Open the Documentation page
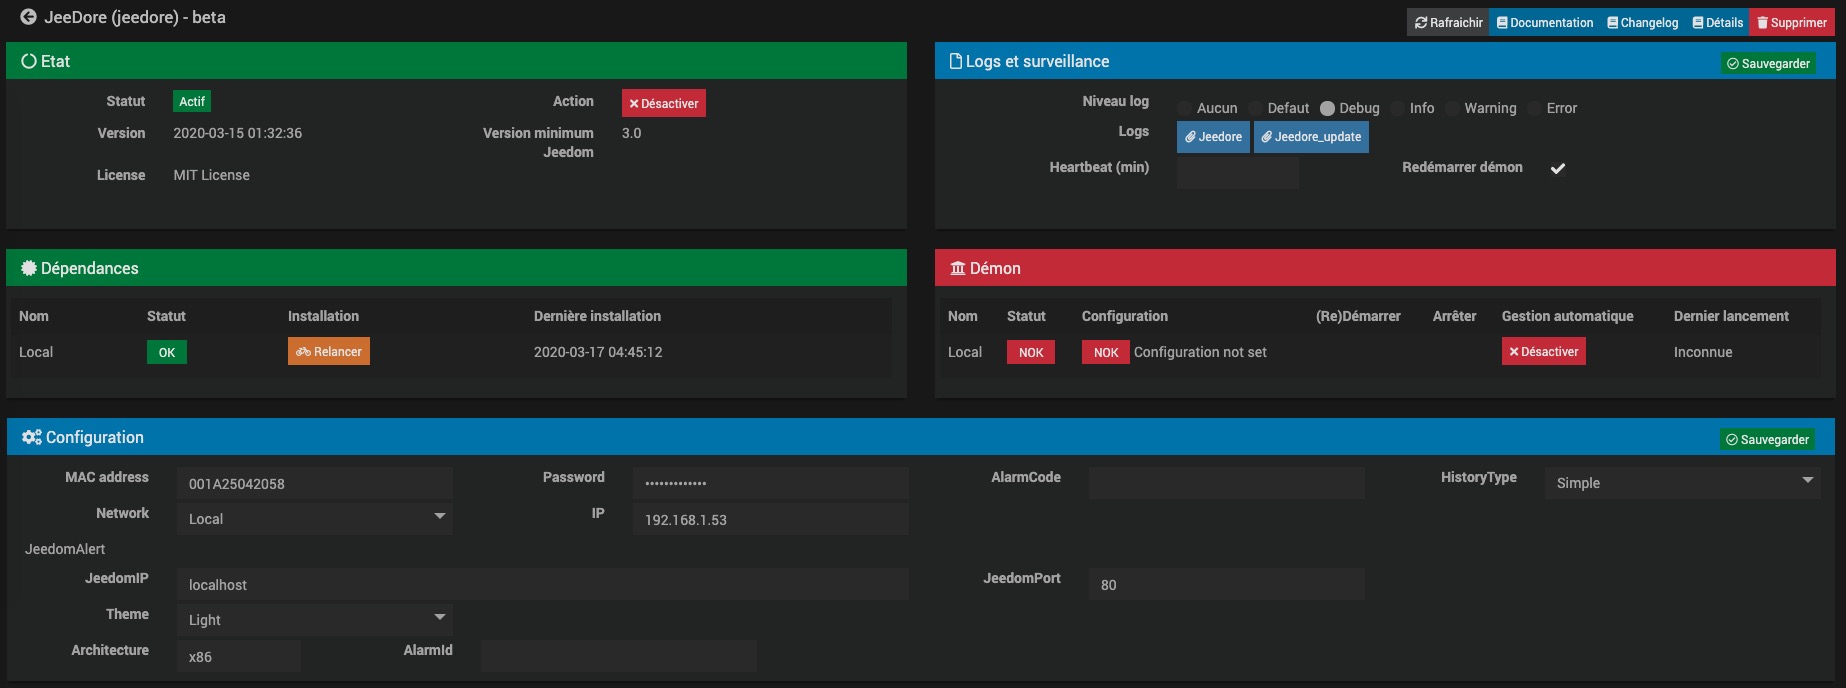Viewport: 1846px width, 688px height. tap(1545, 22)
